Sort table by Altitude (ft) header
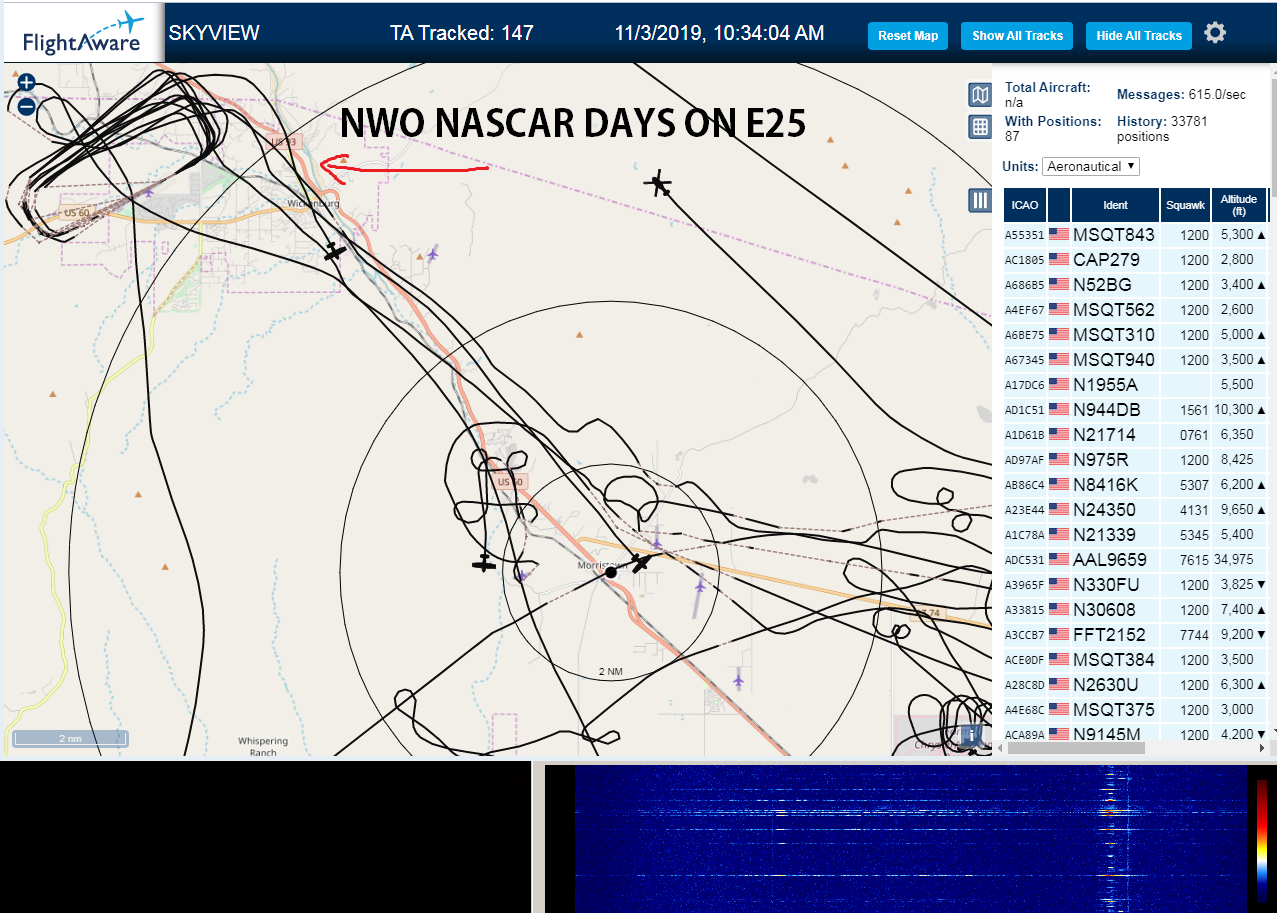 pos(1239,205)
